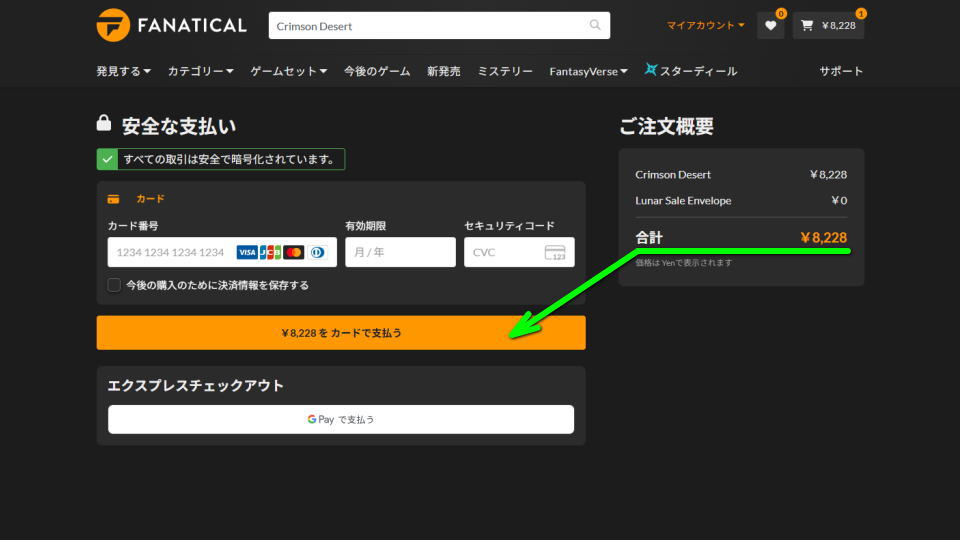Focus the 有効期限 month/year field

click(400, 253)
